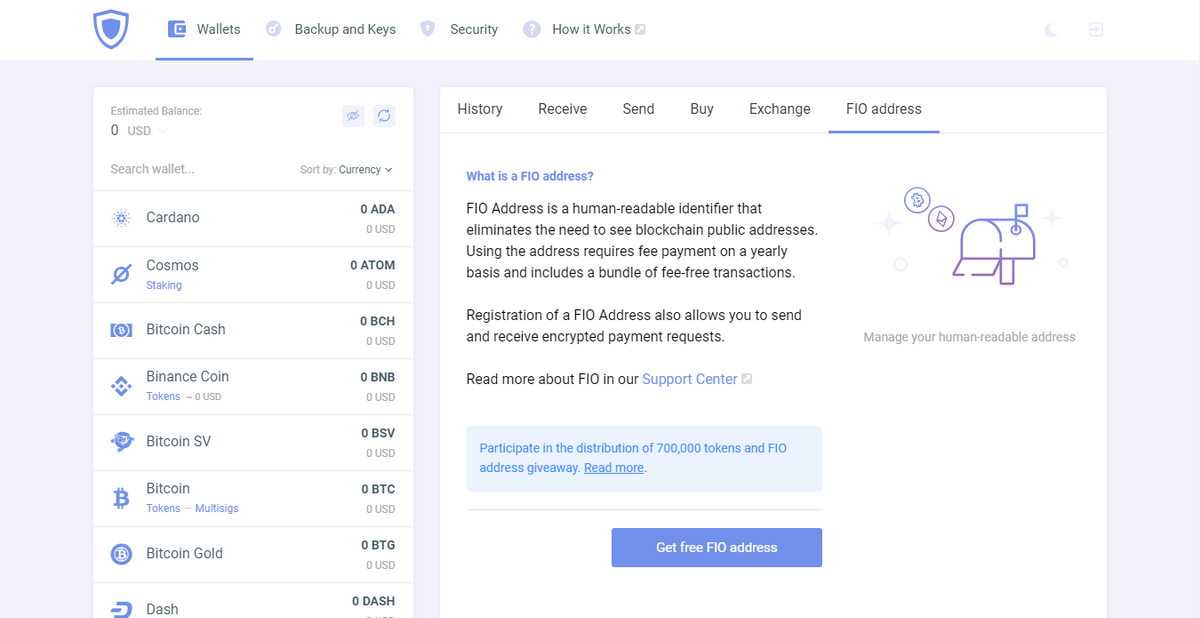This screenshot has width=1200, height=618.
Task: Click the Get free FIO address button
Action: [x=717, y=548]
